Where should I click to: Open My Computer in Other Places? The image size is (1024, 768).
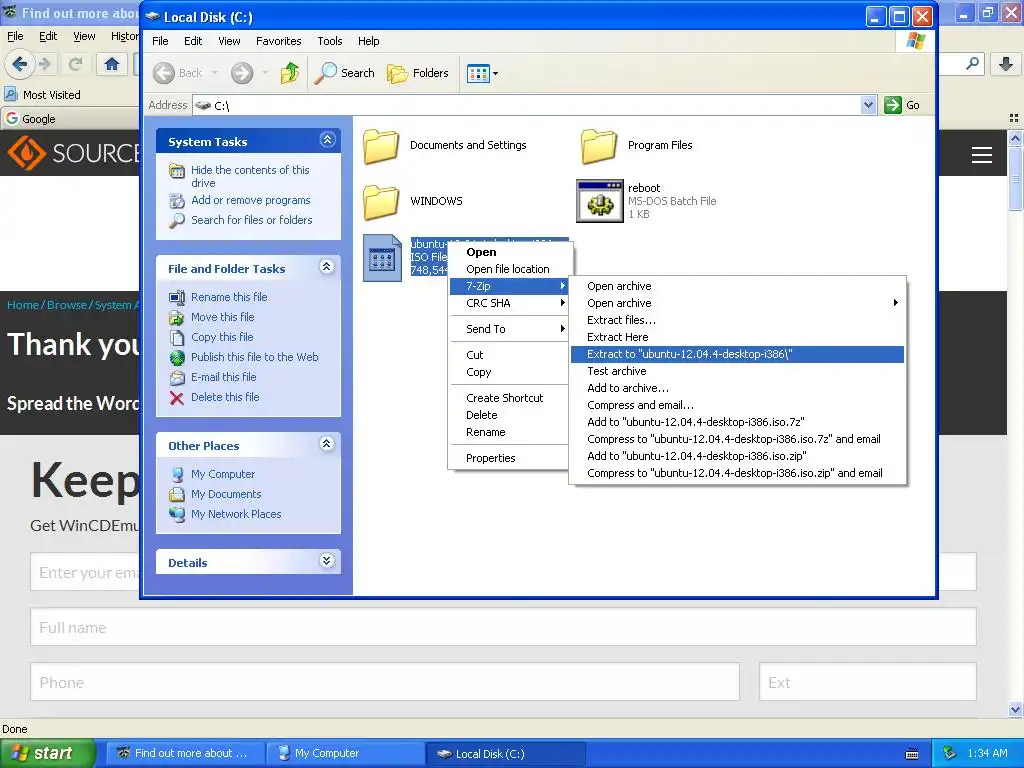click(223, 474)
